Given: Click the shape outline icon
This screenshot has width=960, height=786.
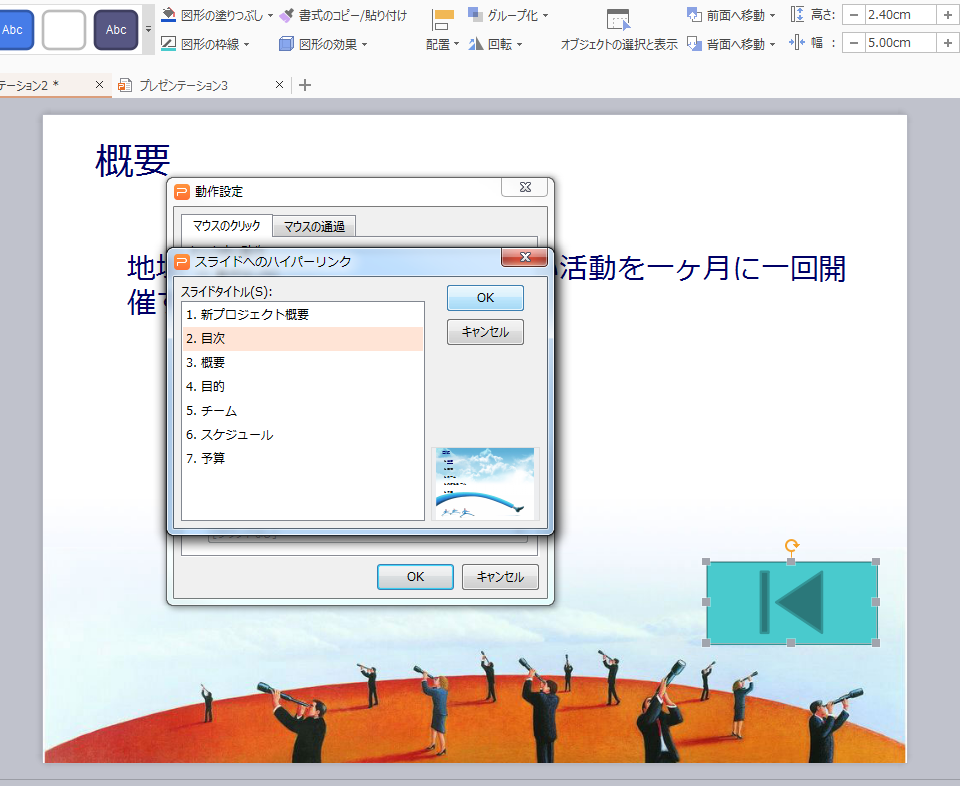Looking at the screenshot, I should 168,43.
